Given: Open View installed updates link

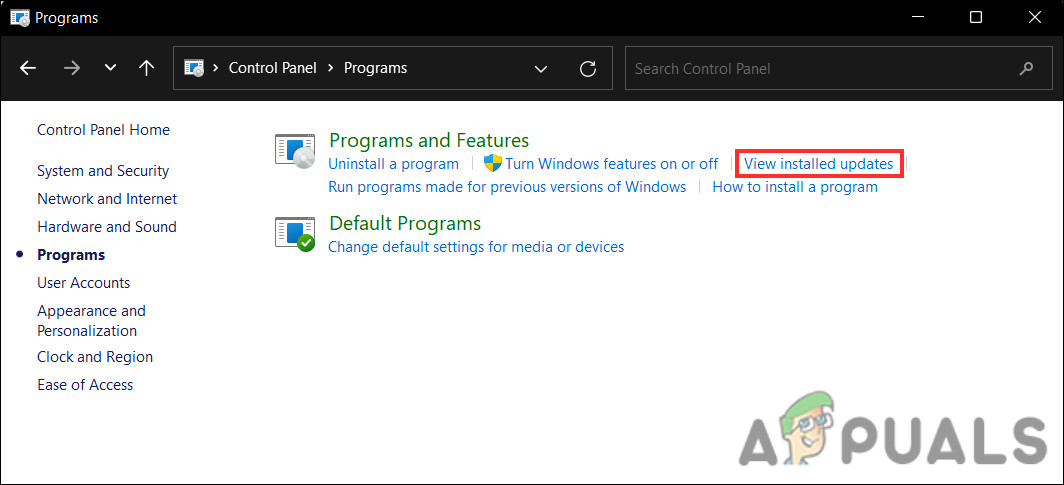Looking at the screenshot, I should [818, 163].
